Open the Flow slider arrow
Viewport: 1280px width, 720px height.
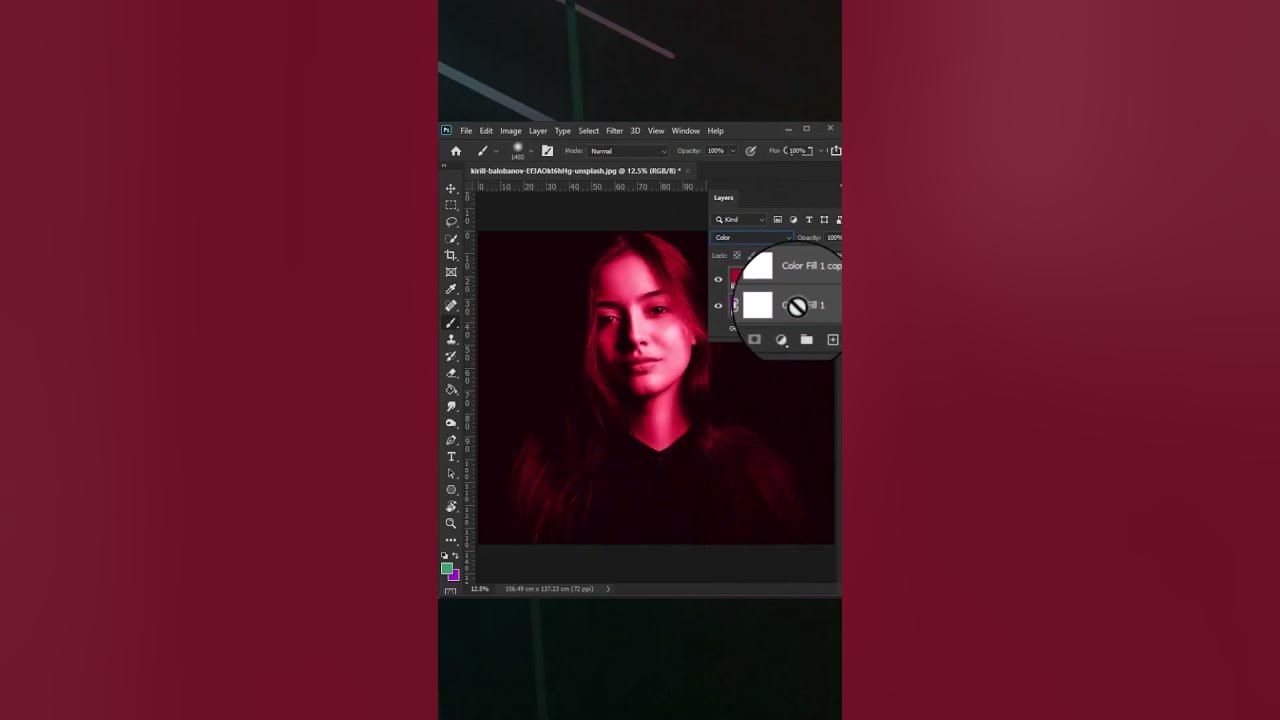[821, 151]
